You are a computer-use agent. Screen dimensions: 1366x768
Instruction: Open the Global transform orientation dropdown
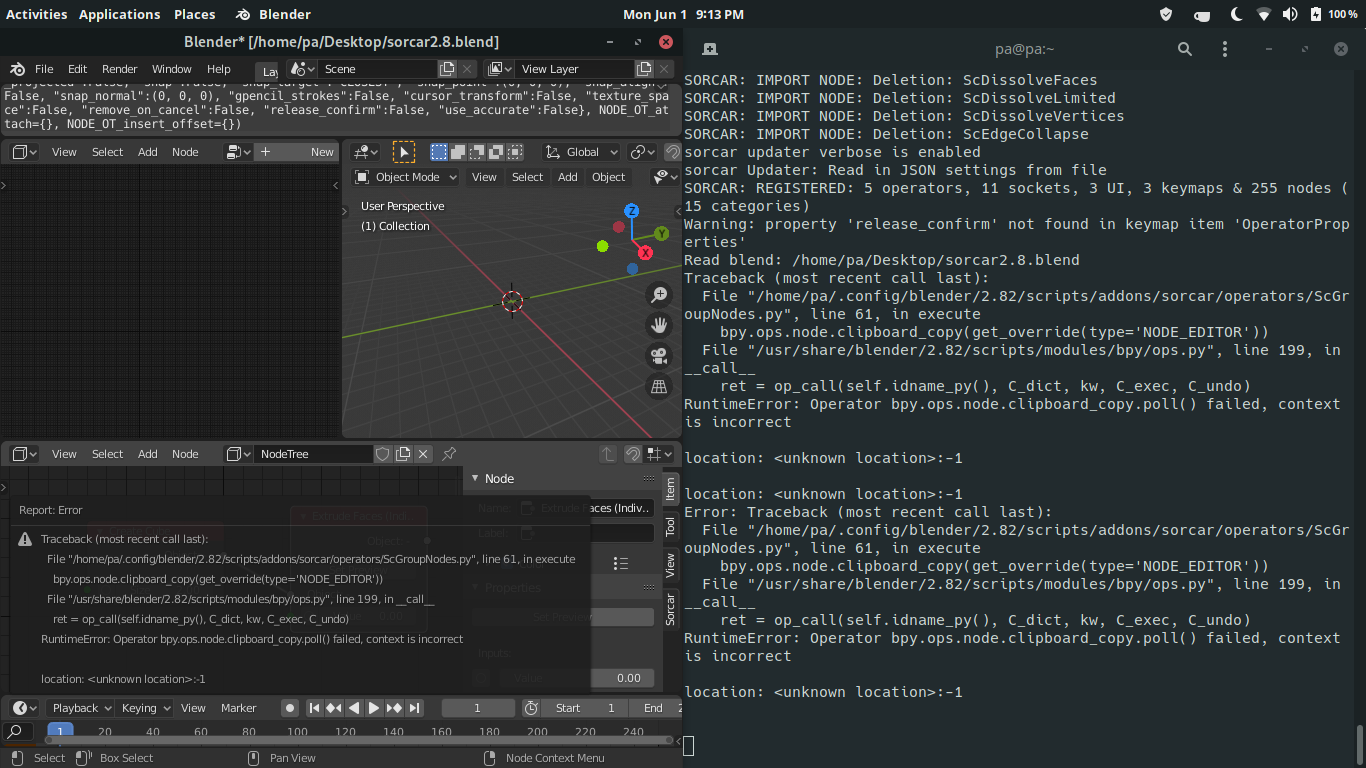tap(582, 152)
